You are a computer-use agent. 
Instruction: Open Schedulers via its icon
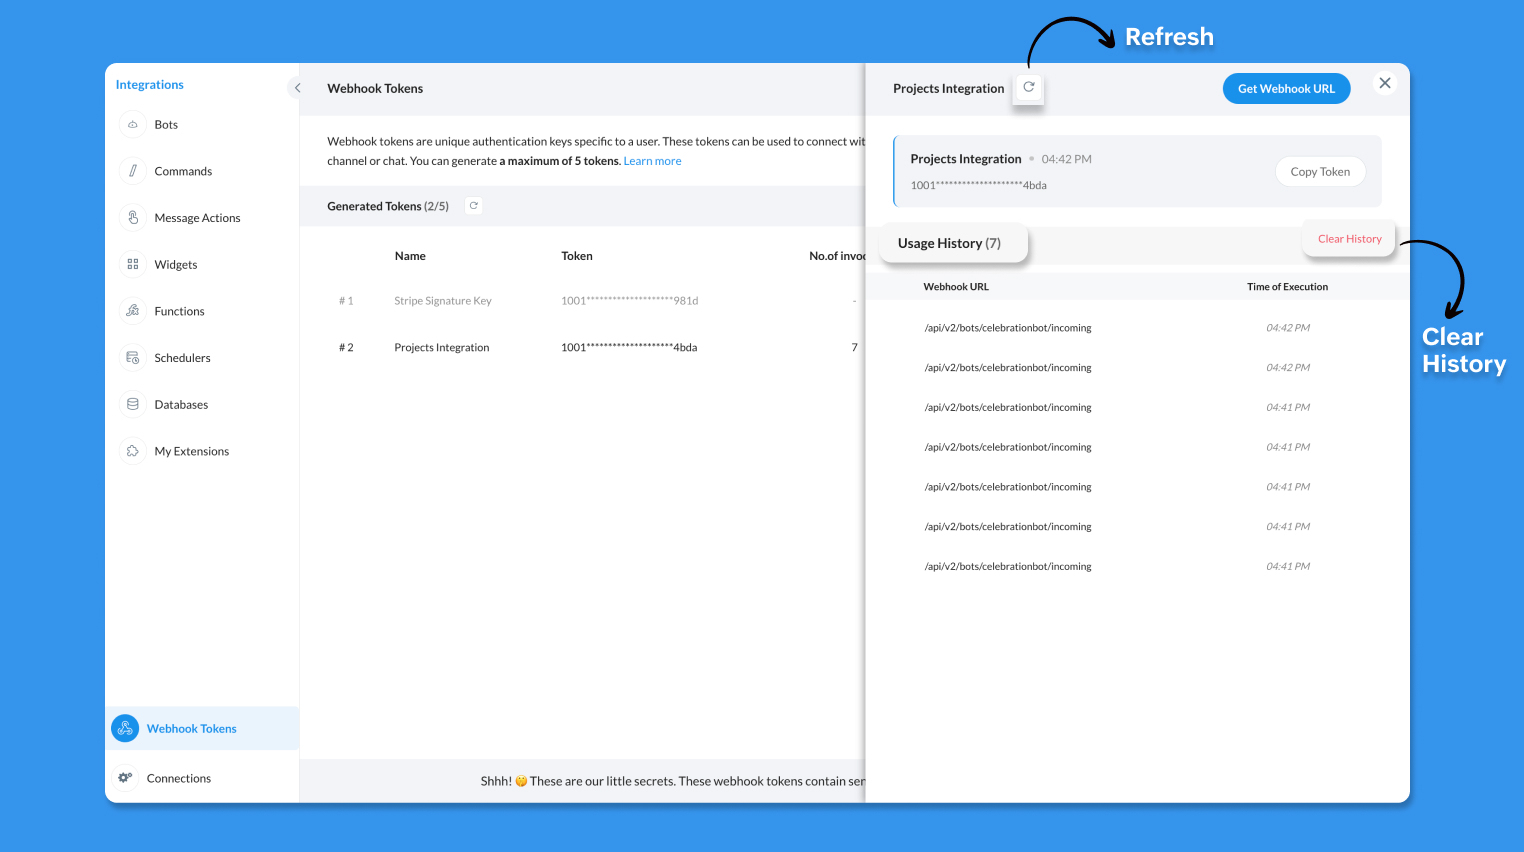tap(132, 358)
